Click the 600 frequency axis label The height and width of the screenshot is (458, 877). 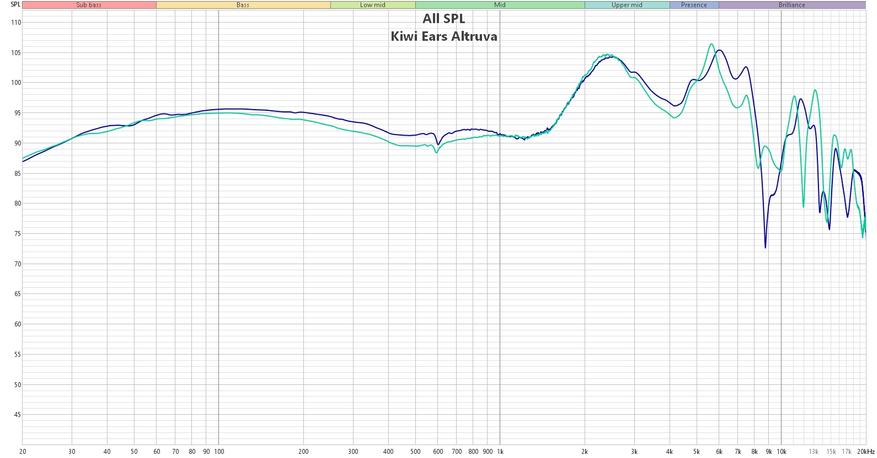coord(437,451)
